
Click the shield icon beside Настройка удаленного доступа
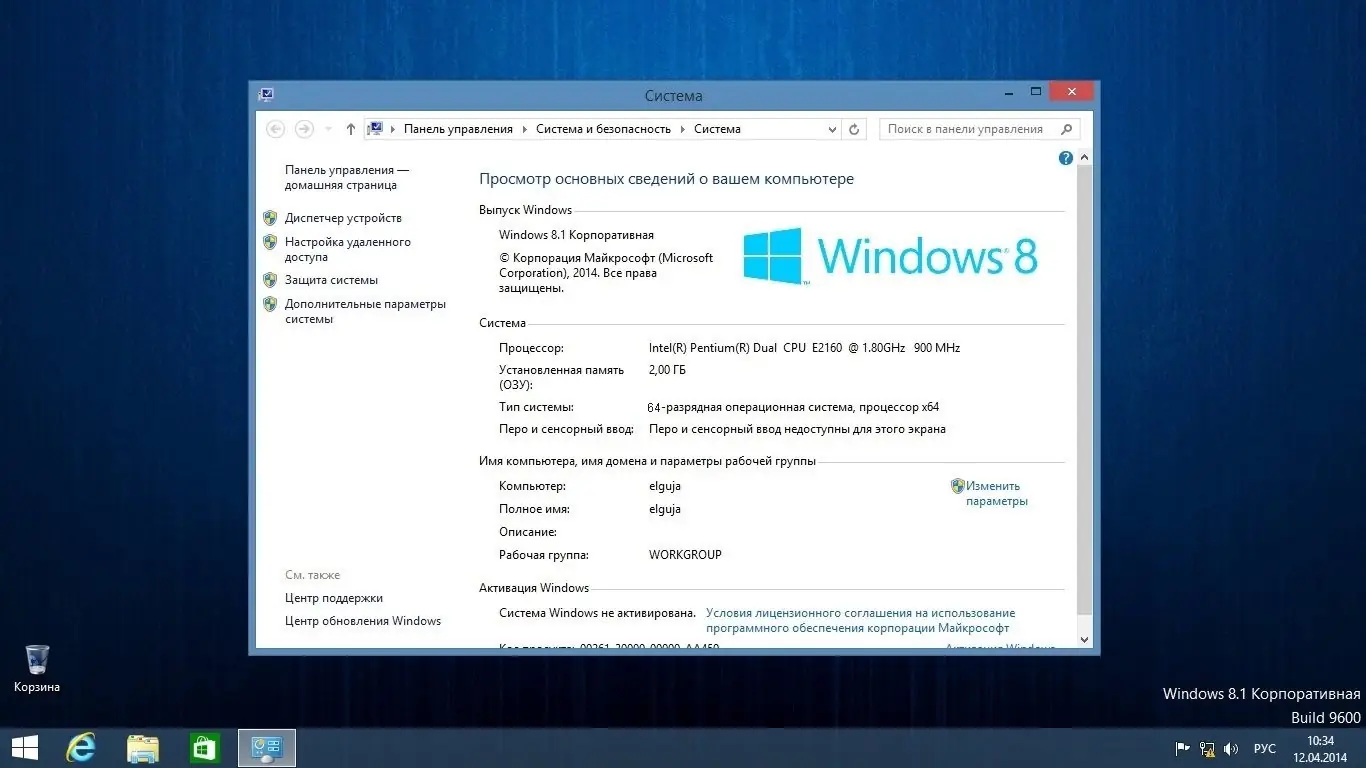270,242
